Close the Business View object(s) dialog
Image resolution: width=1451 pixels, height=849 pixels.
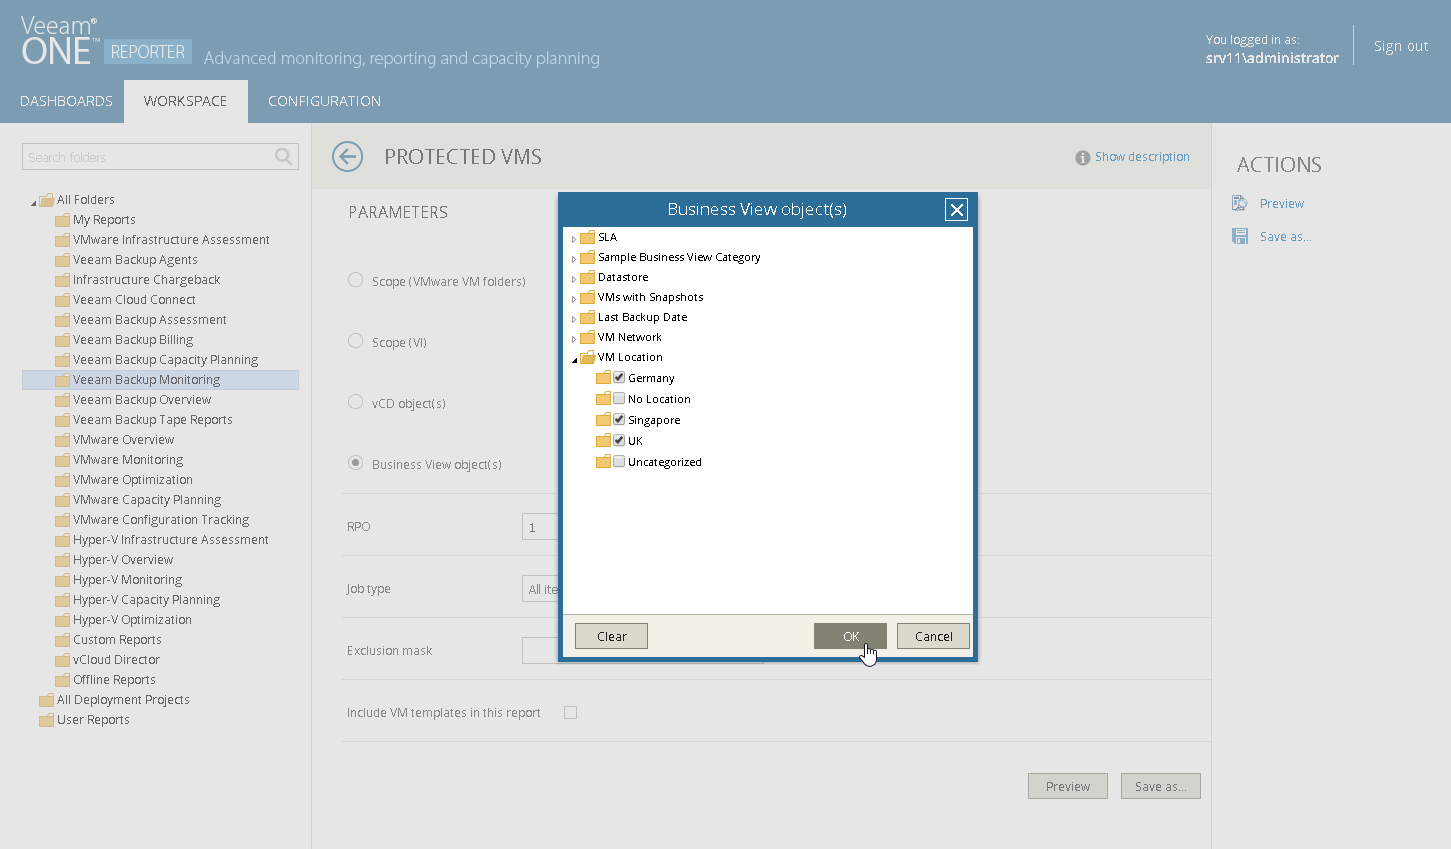click(x=956, y=209)
